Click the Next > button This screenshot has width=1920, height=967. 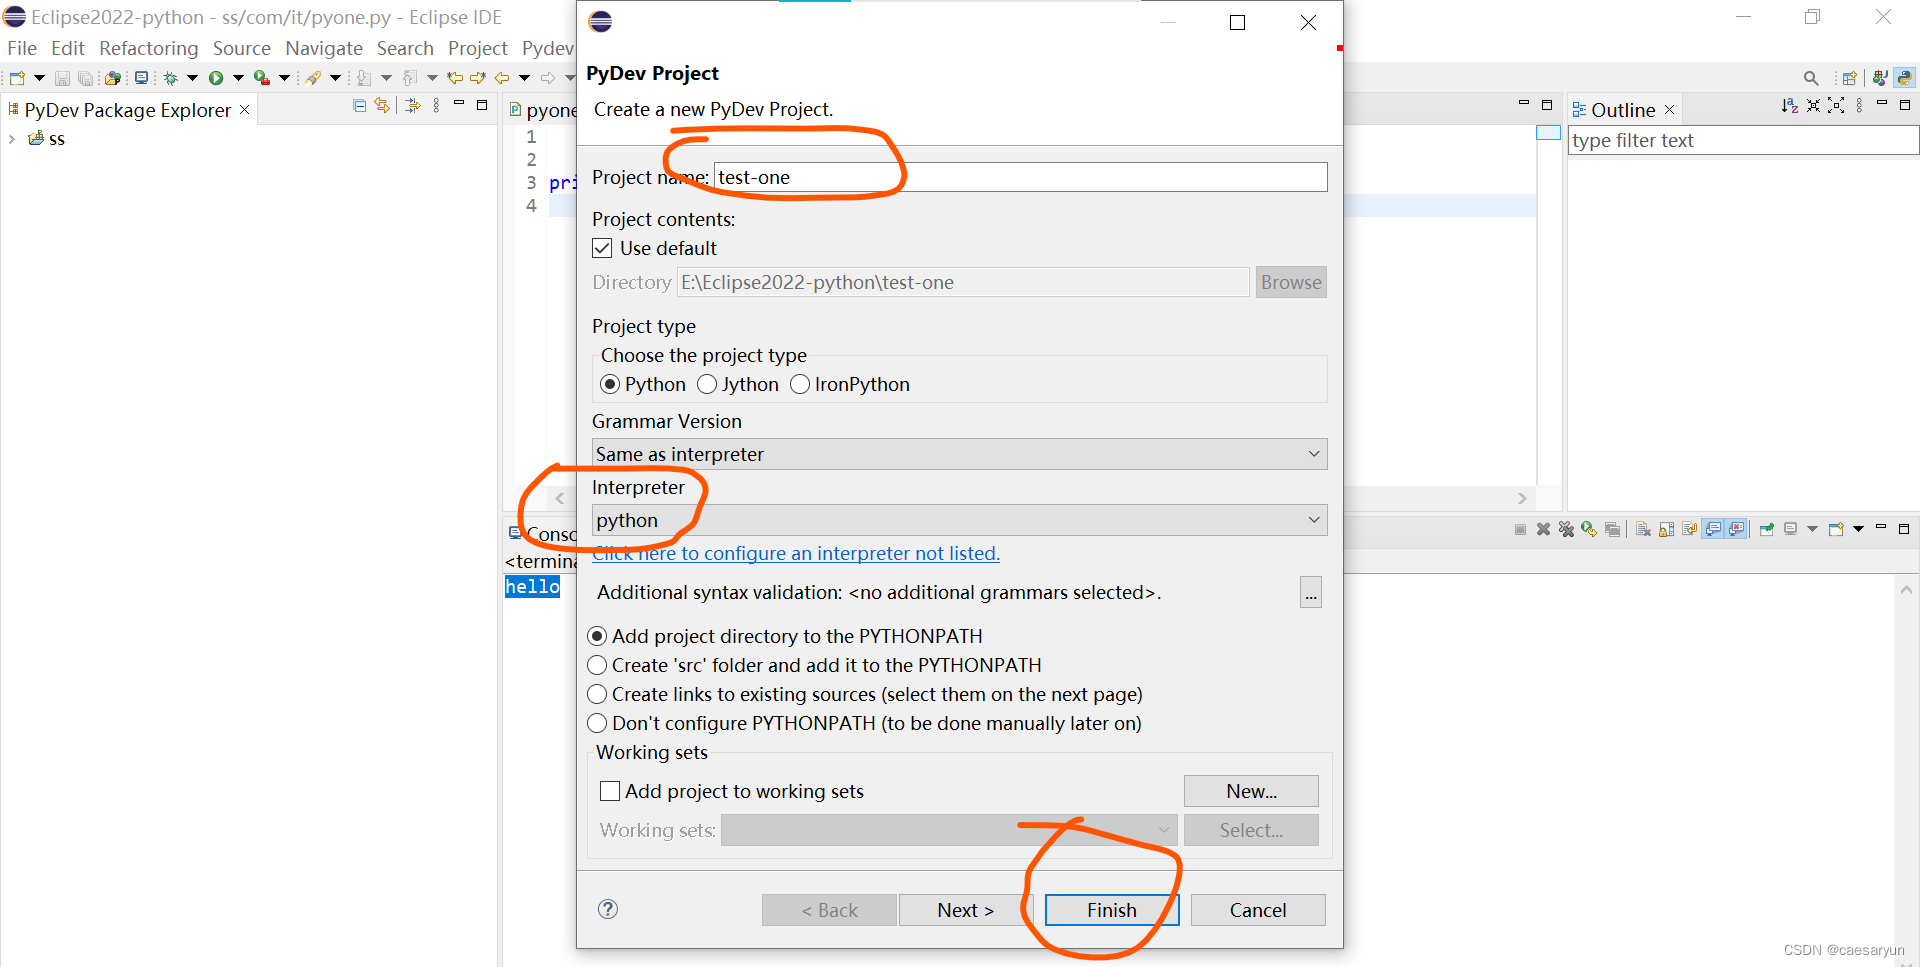(966, 910)
